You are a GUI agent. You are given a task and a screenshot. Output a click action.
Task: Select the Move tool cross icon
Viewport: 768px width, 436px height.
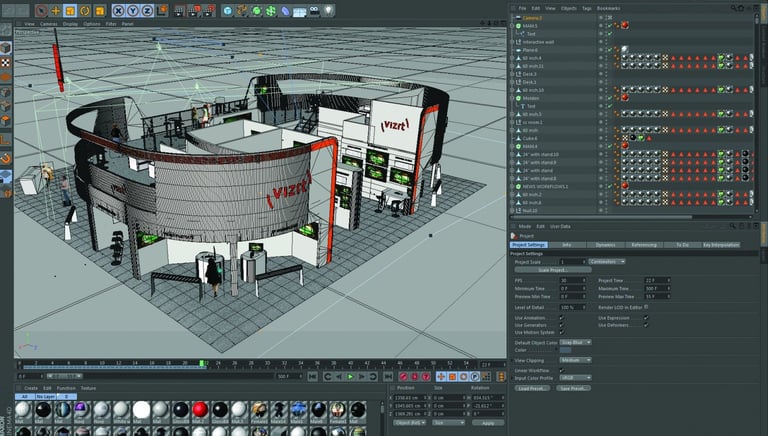[56, 10]
